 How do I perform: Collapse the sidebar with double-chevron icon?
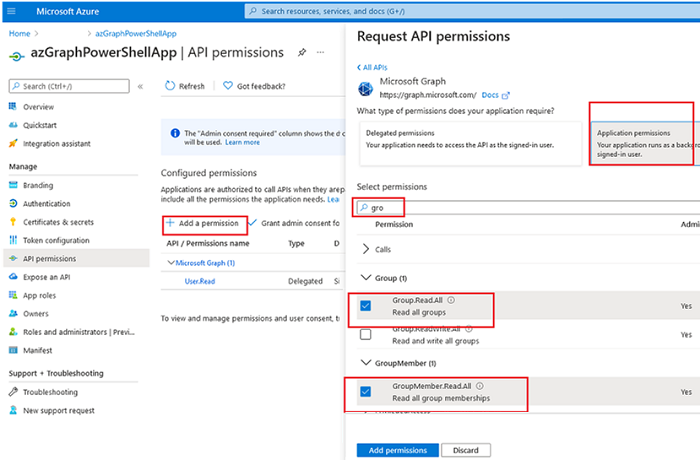point(141,86)
